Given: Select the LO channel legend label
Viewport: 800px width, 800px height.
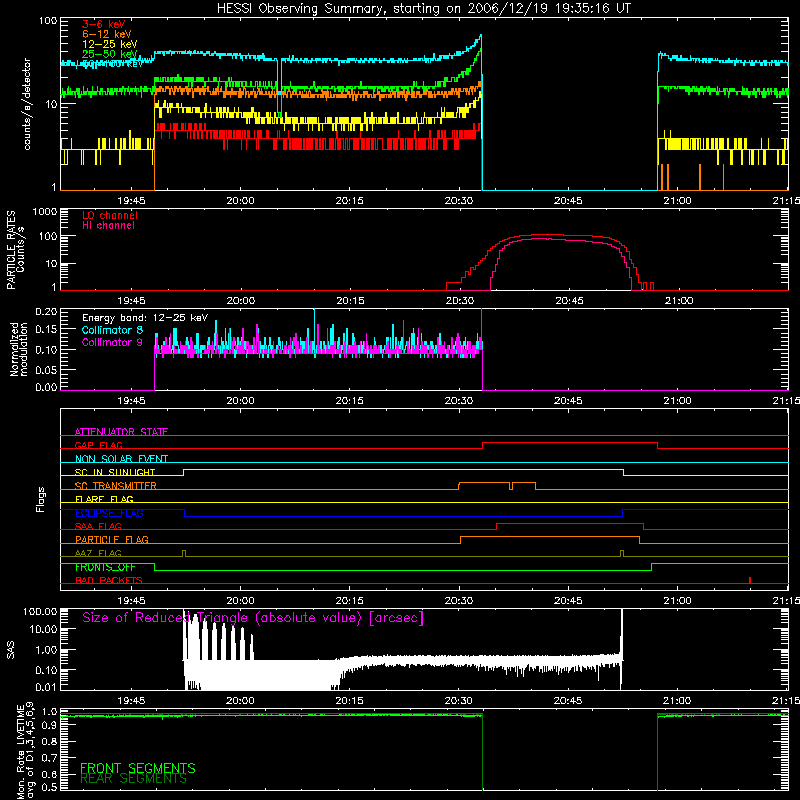Looking at the screenshot, I should (x=110, y=215).
